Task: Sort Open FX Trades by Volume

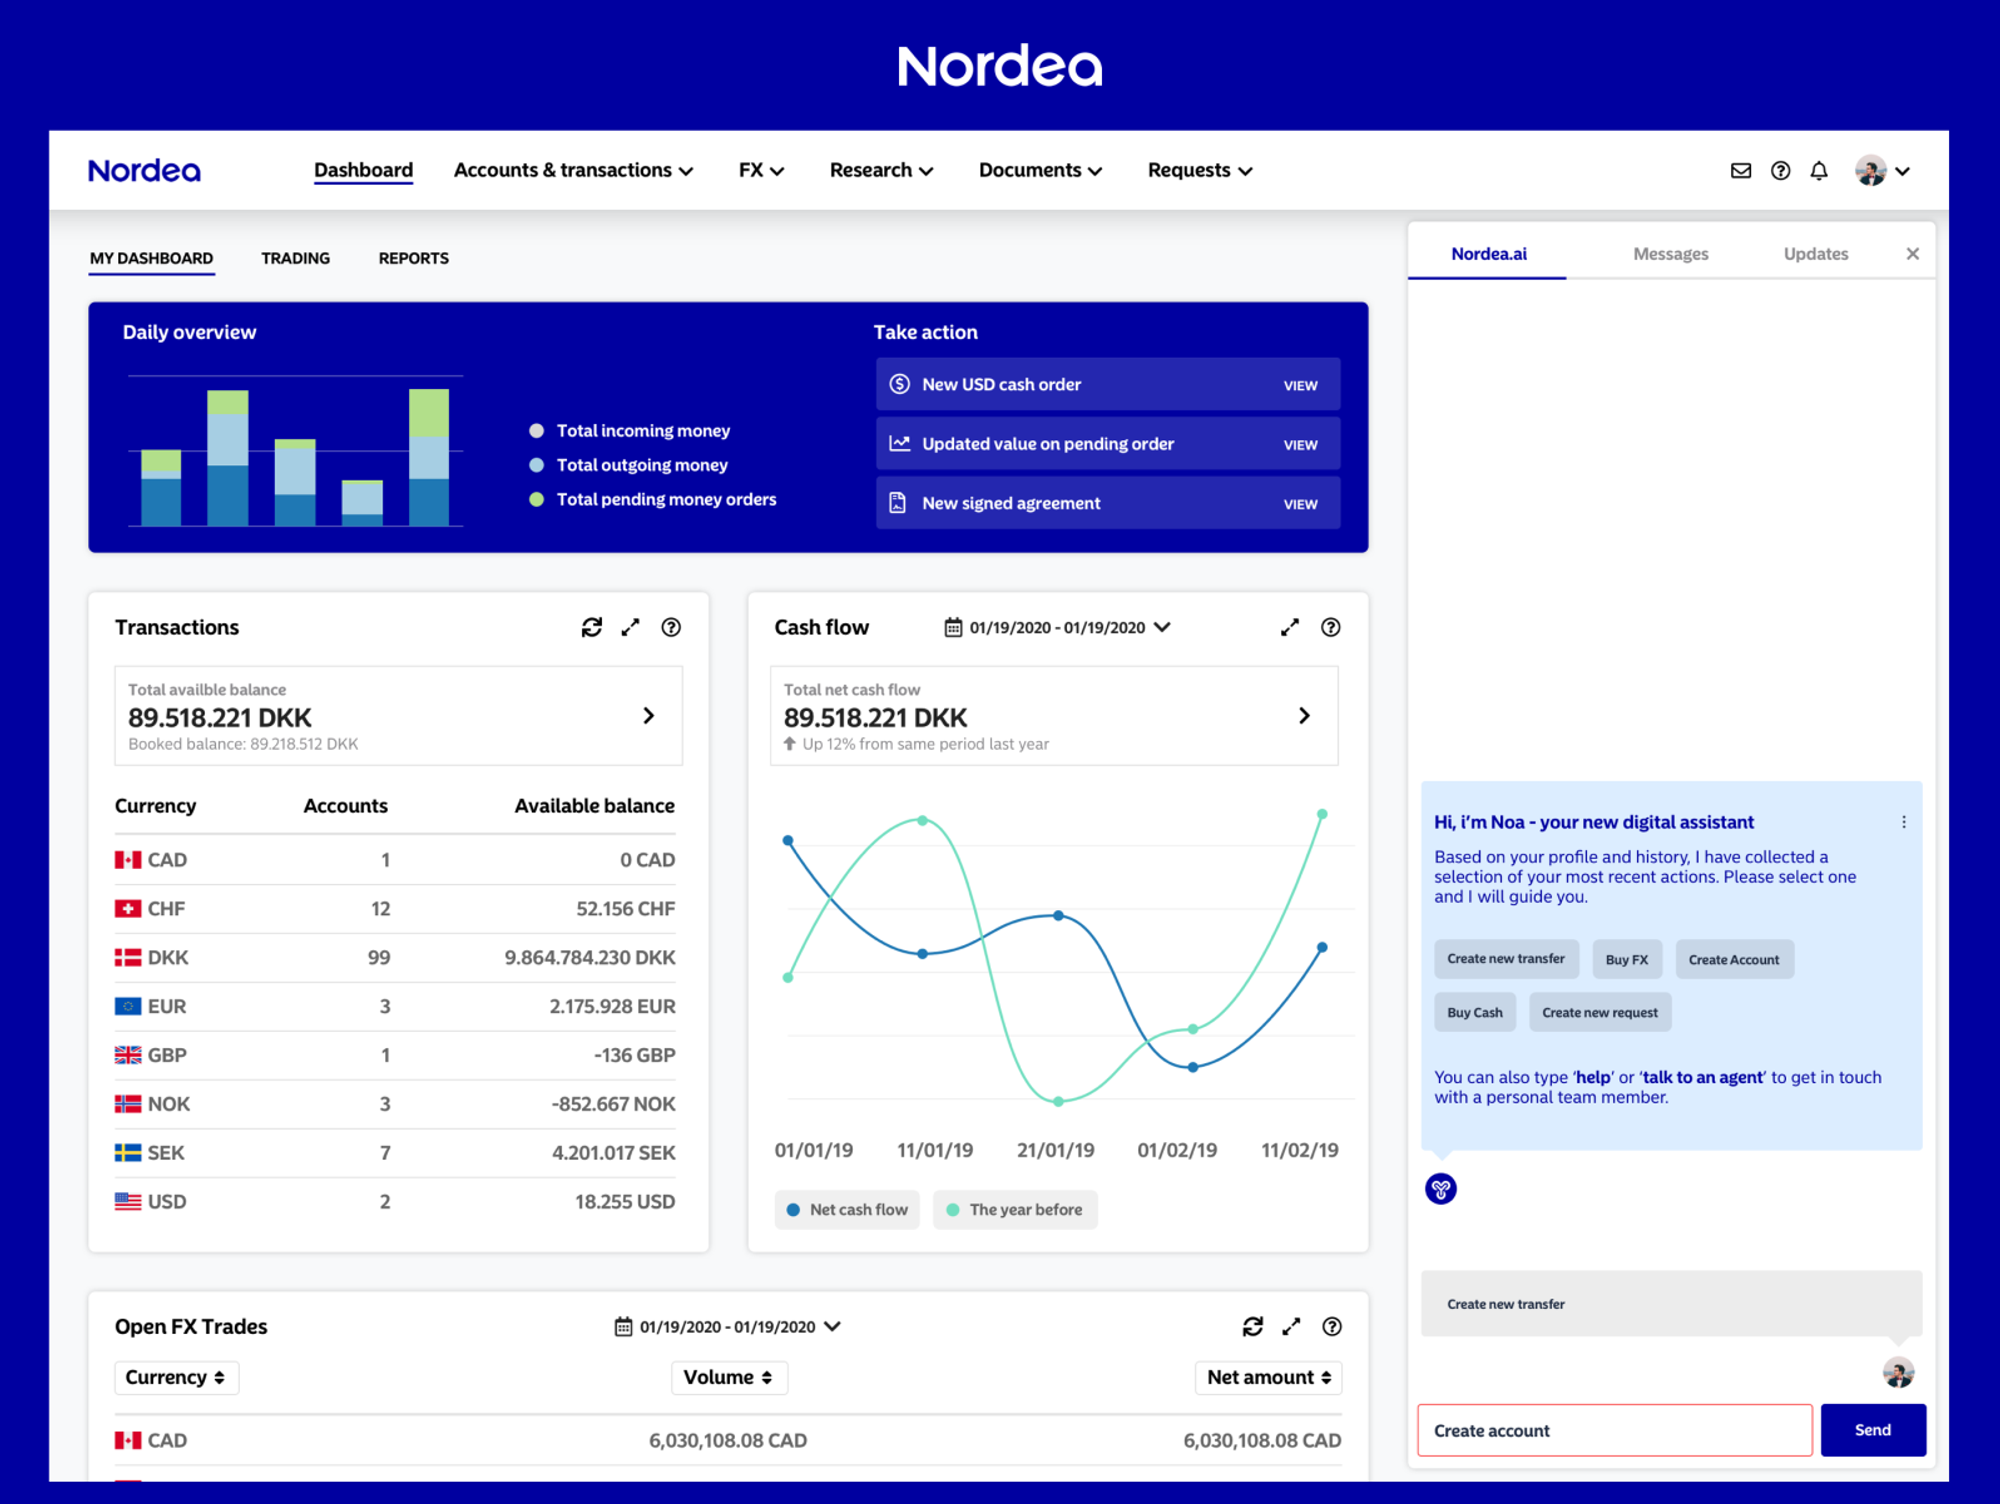Action: (x=729, y=1377)
